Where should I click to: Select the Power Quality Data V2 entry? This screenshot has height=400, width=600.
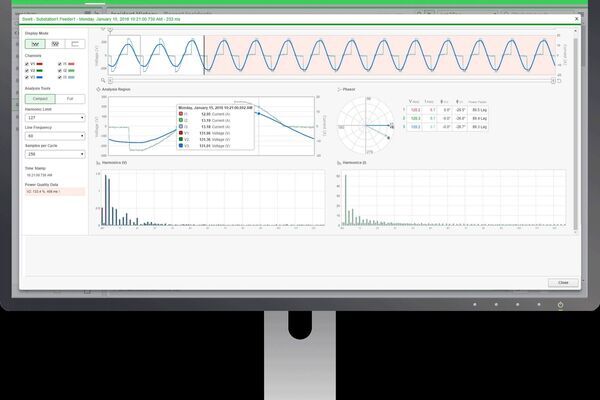click(x=56, y=190)
